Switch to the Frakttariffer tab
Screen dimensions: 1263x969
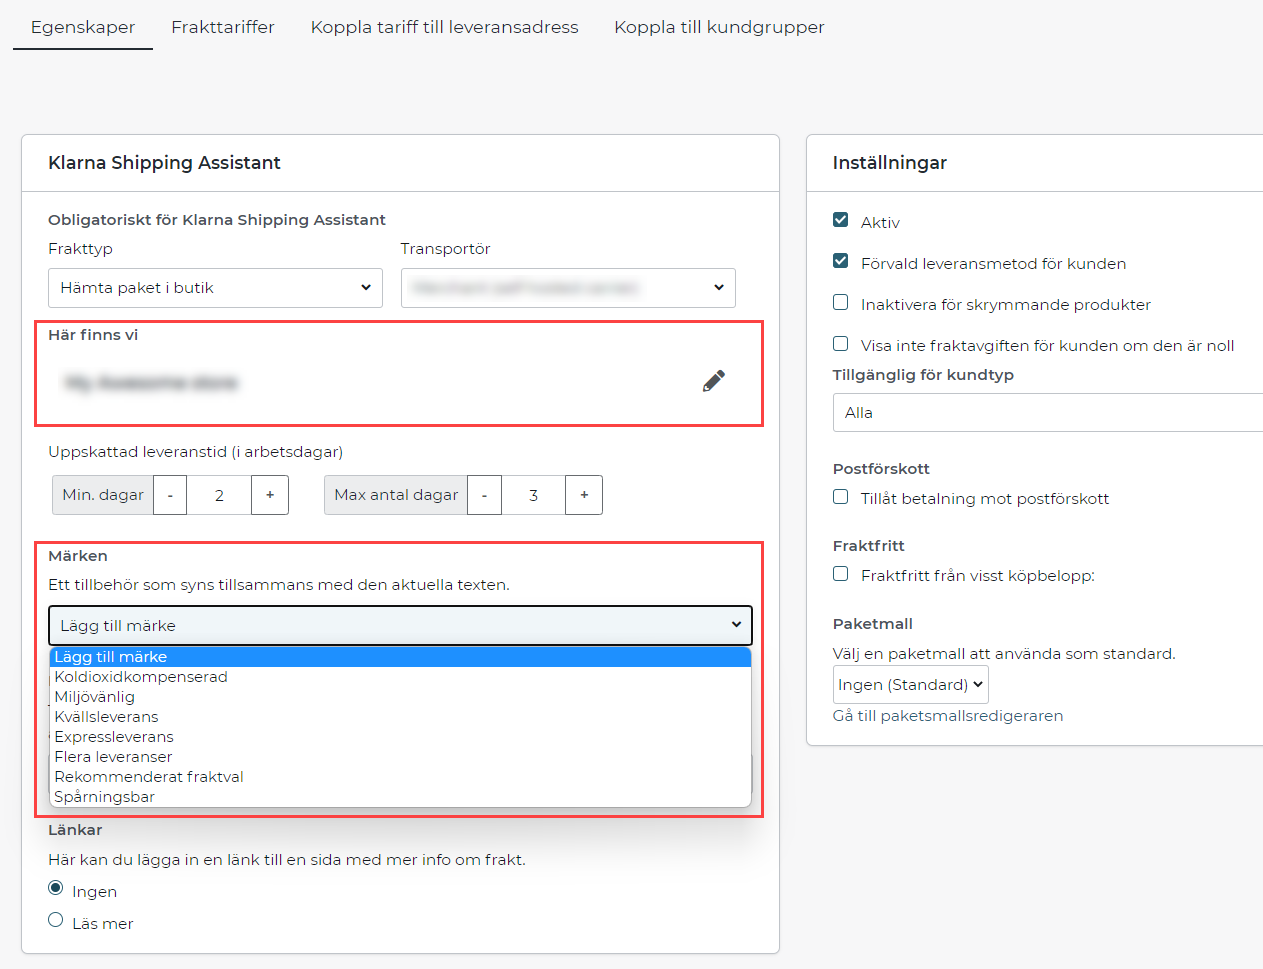[x=222, y=27]
